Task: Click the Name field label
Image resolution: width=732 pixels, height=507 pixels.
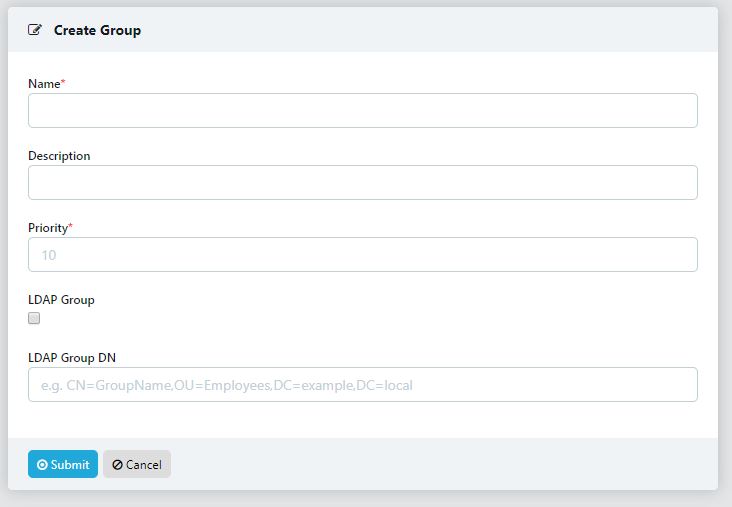Action: [x=44, y=84]
